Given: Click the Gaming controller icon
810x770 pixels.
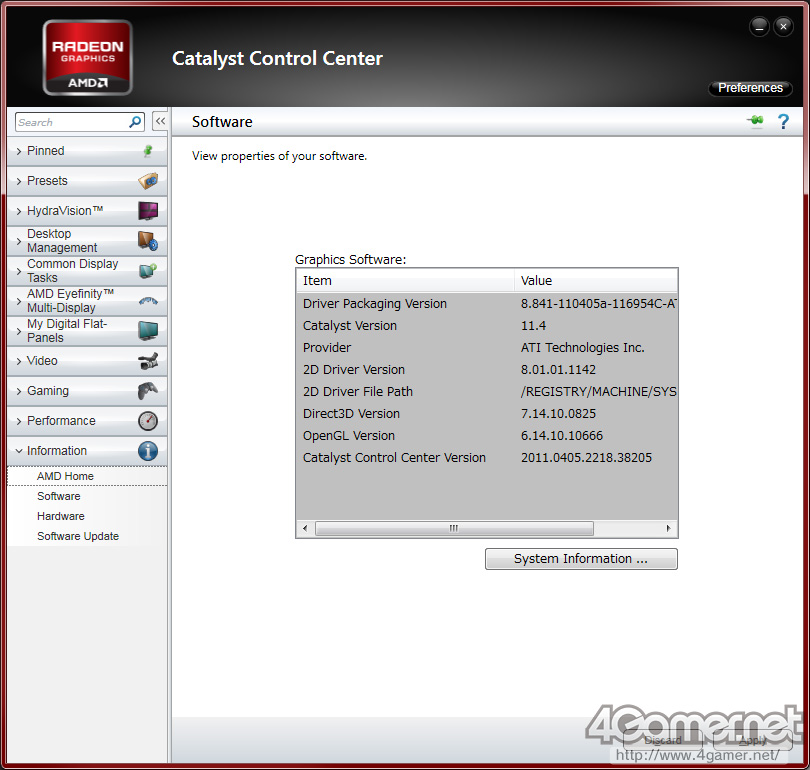Looking at the screenshot, I should coord(148,390).
